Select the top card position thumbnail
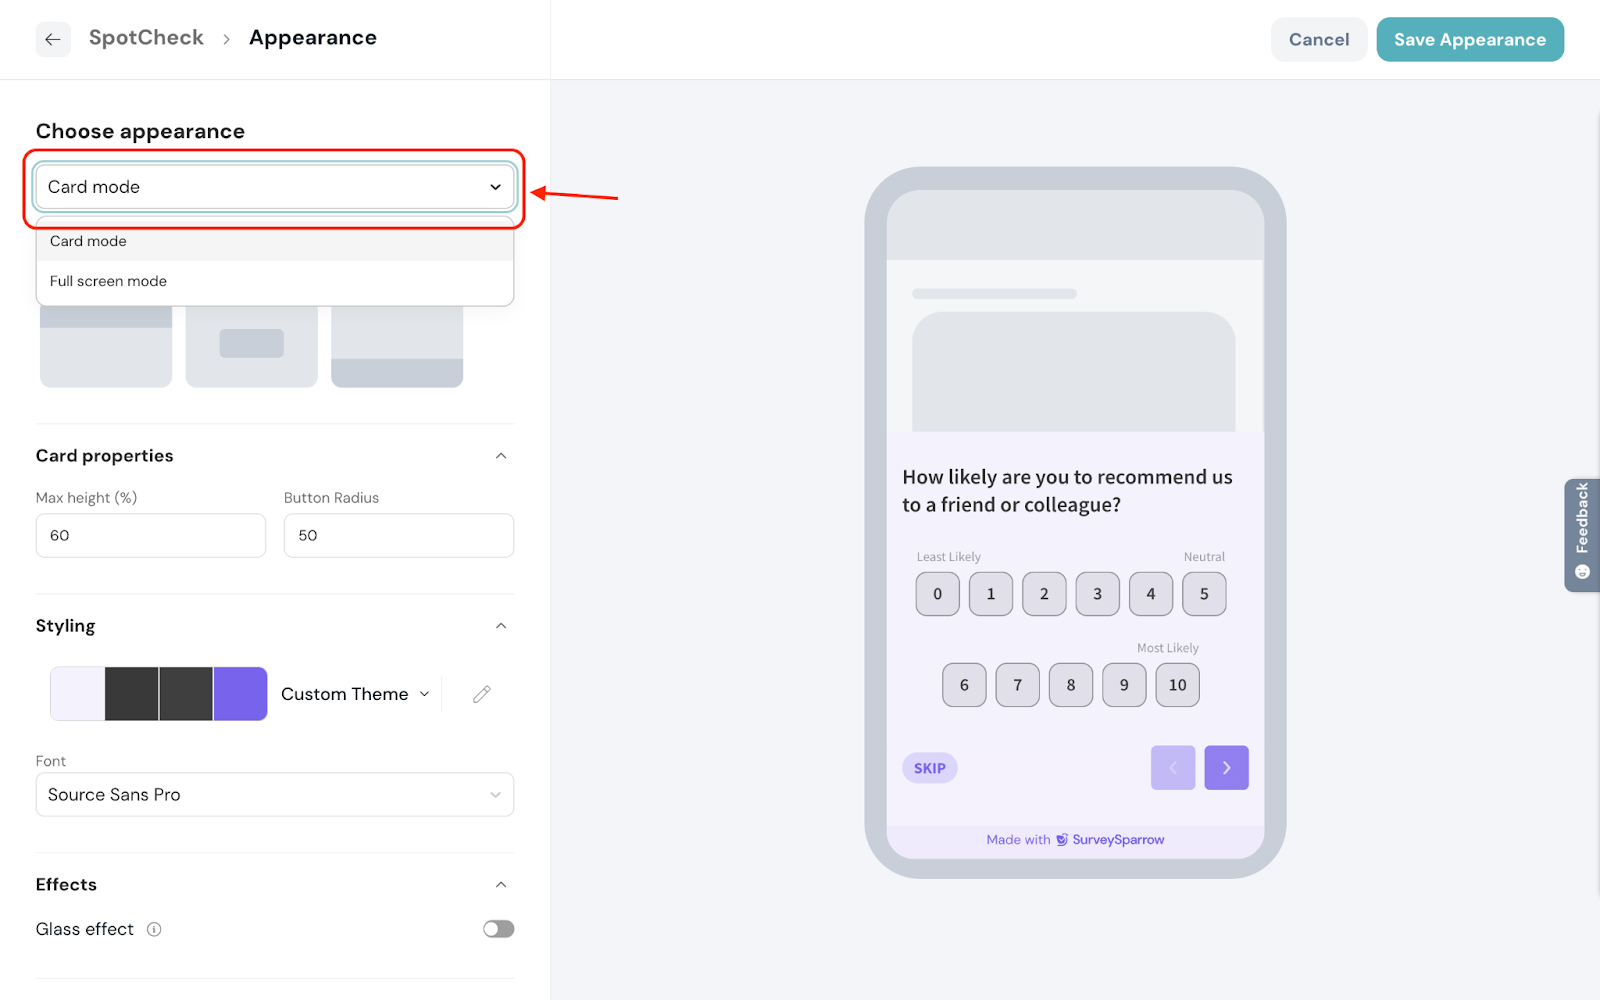The width and height of the screenshot is (1600, 1000). click(106, 346)
